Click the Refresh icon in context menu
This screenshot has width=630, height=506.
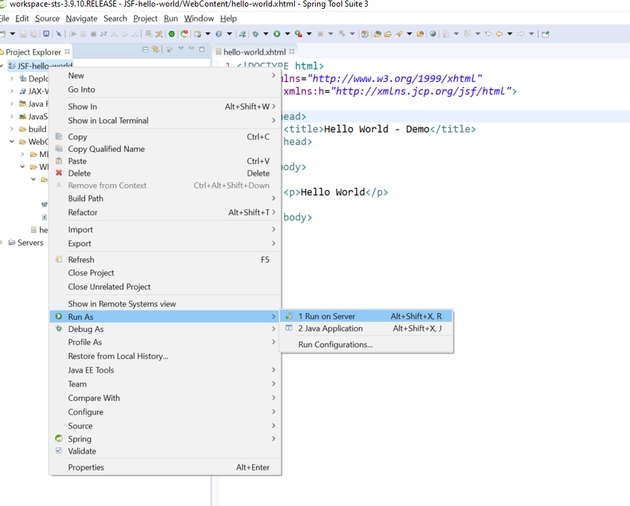[x=59, y=260]
